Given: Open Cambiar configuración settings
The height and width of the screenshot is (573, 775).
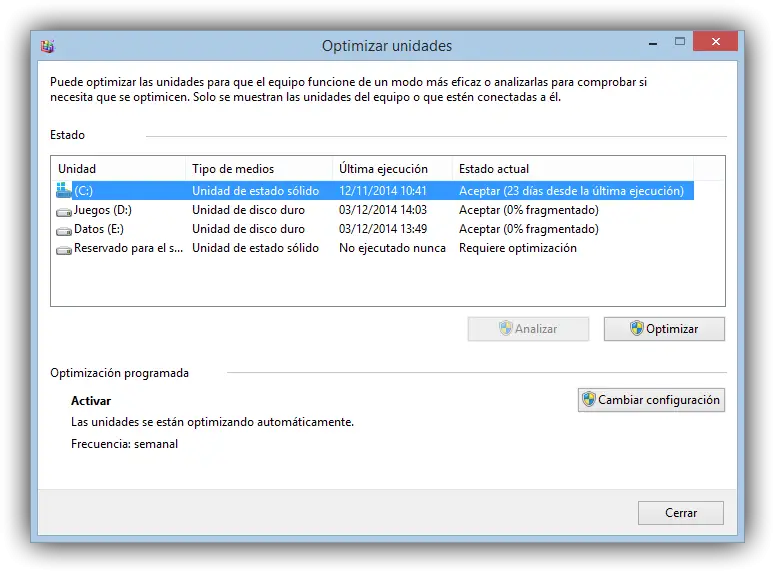Looking at the screenshot, I should tap(651, 399).
